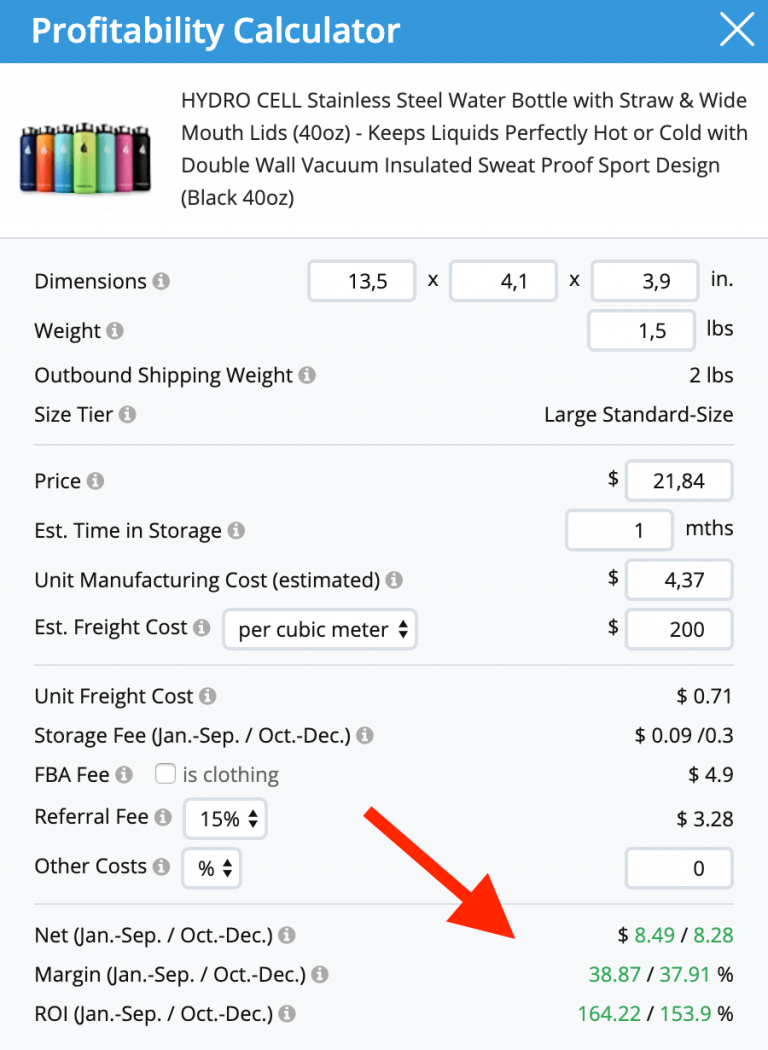768x1050 pixels.
Task: Click the Other Costs value field
Action: 679,869
